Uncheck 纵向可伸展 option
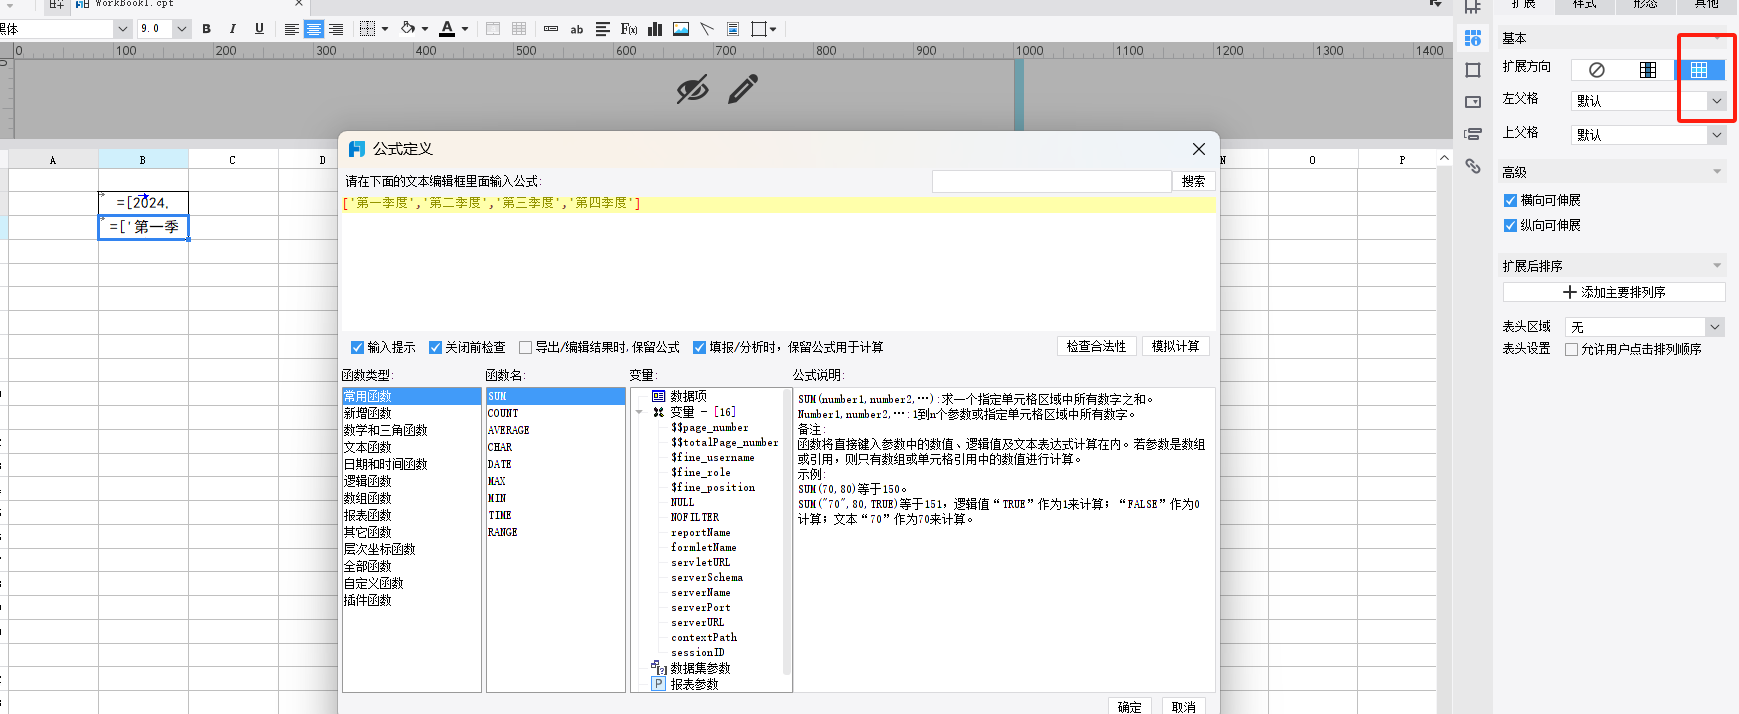The height and width of the screenshot is (714, 1739). point(1510,225)
